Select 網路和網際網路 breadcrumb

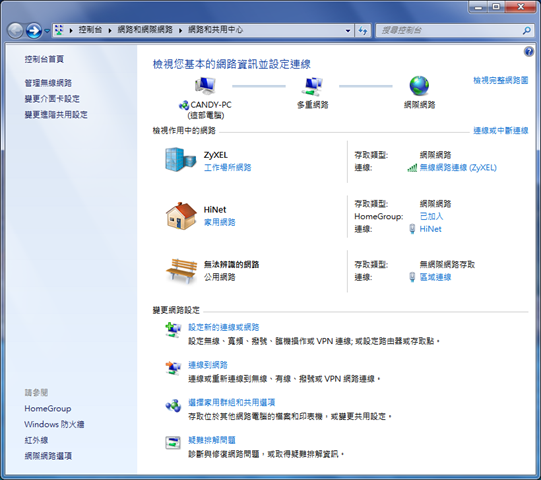145,30
